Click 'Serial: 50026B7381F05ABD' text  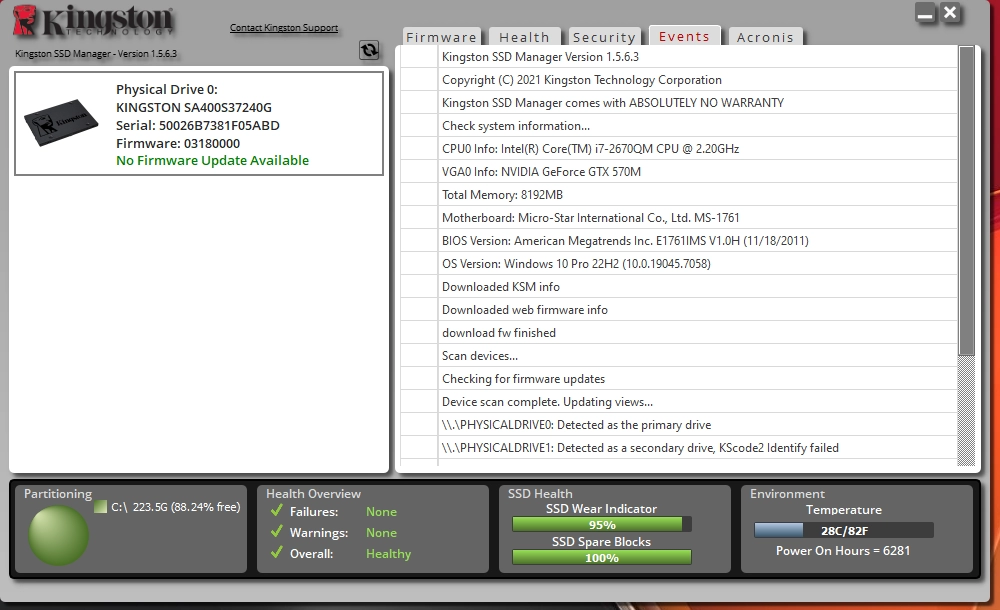[x=198, y=125]
